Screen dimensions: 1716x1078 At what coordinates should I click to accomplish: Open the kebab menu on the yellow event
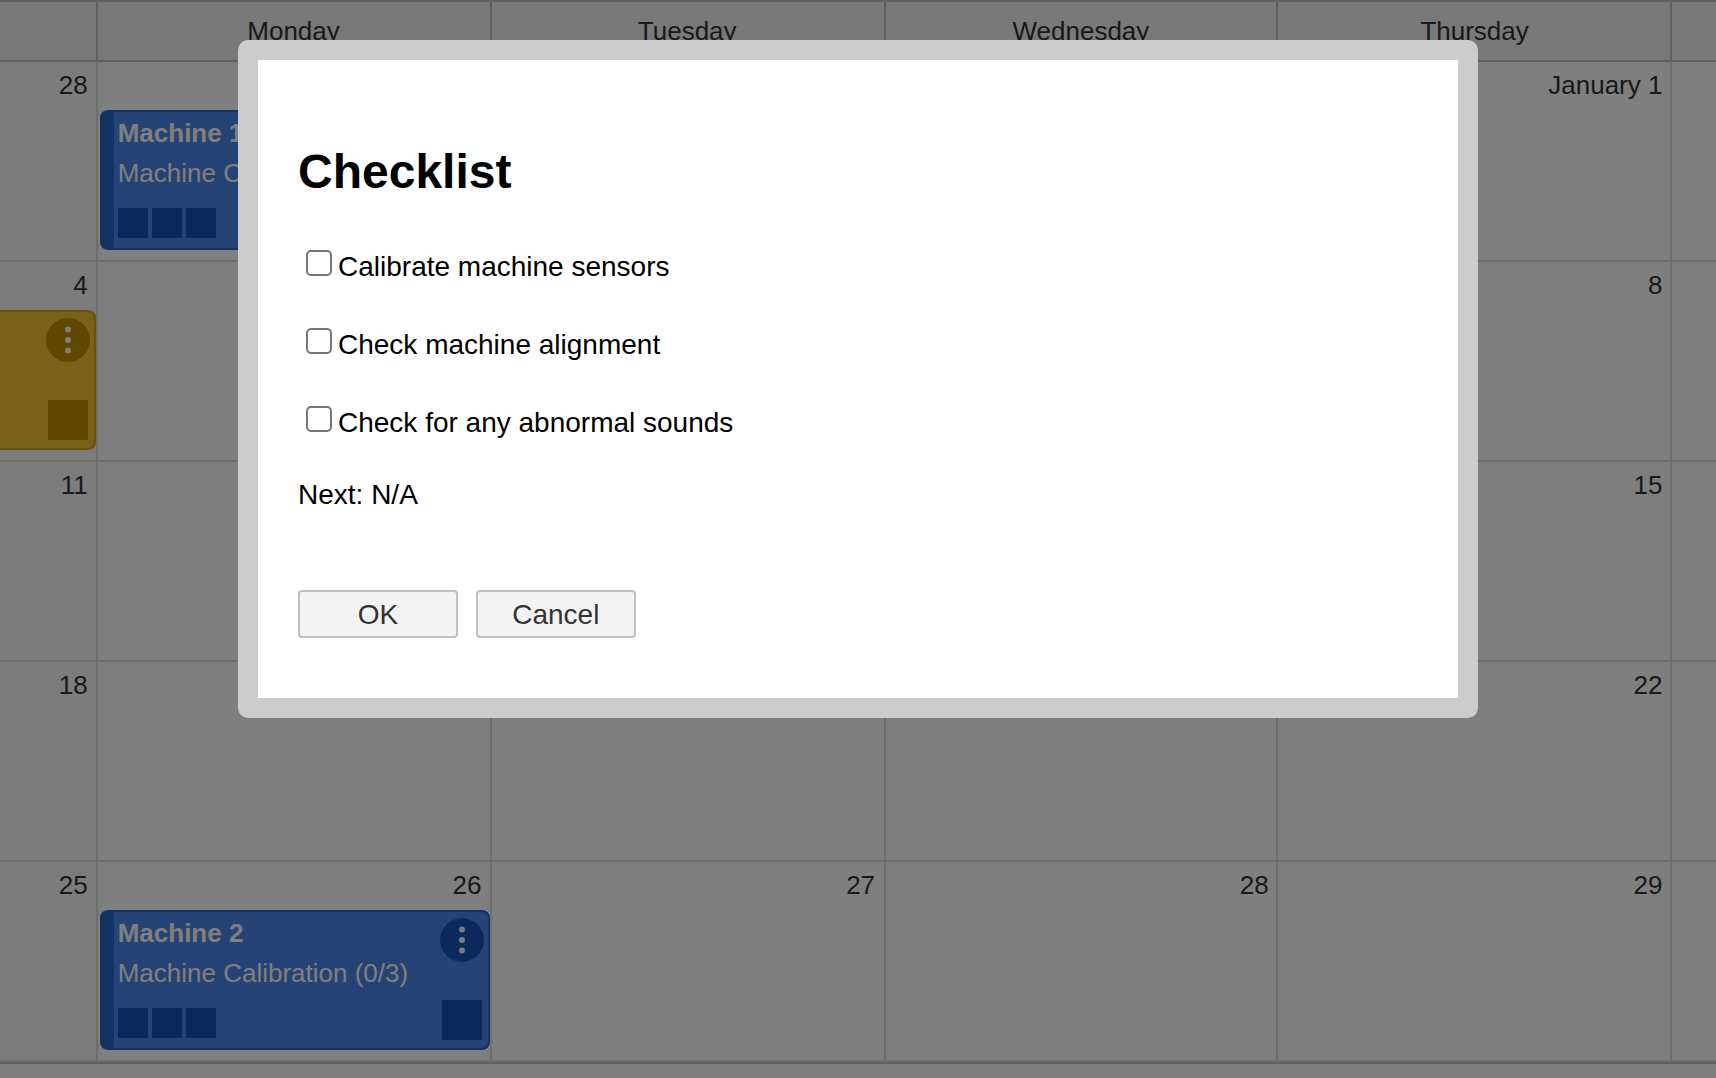click(x=66, y=339)
